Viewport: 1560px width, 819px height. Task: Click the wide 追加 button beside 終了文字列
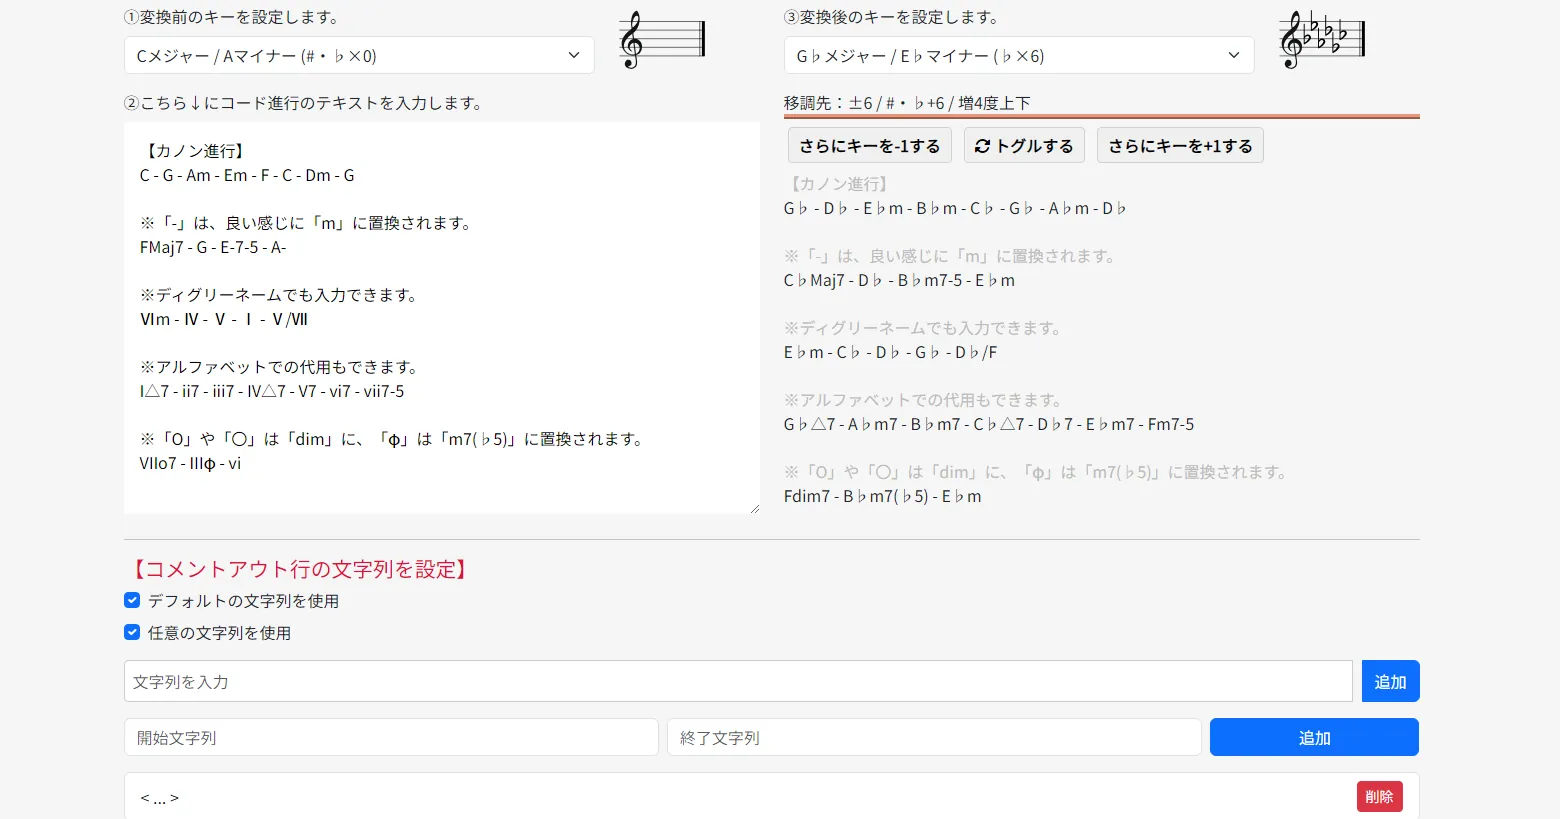click(1314, 737)
